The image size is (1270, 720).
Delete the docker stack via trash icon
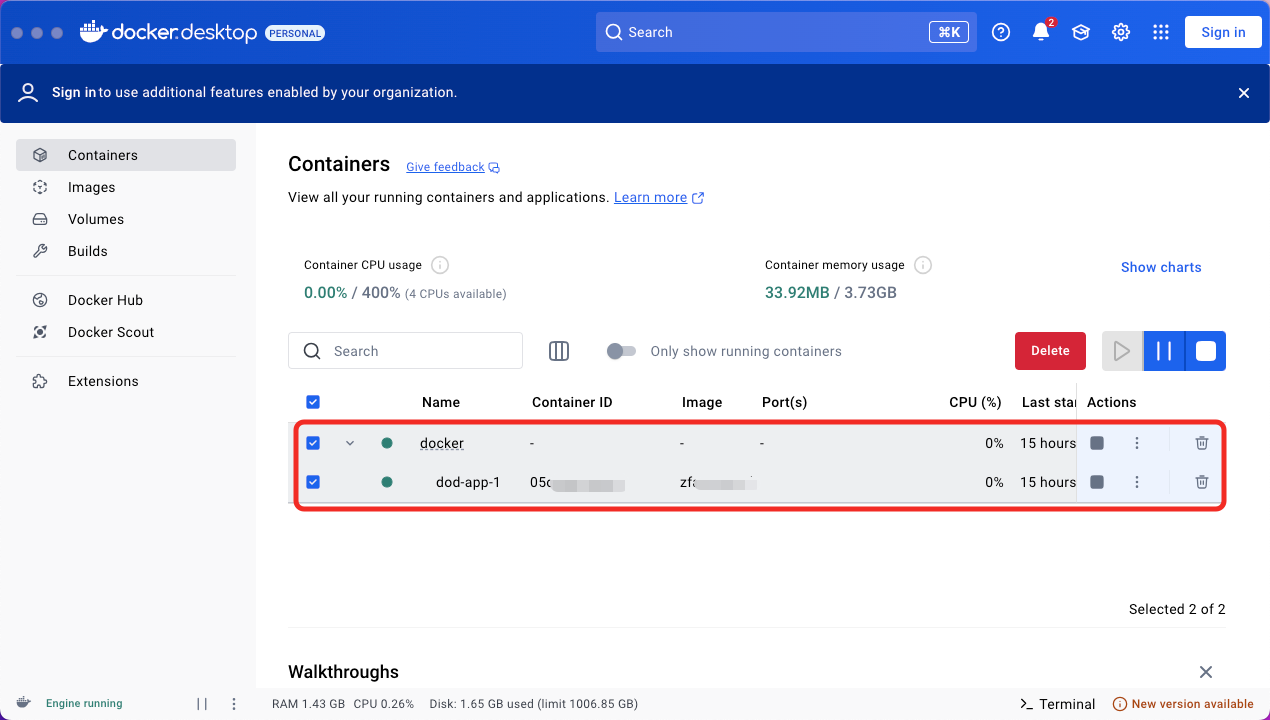pyautogui.click(x=1202, y=443)
